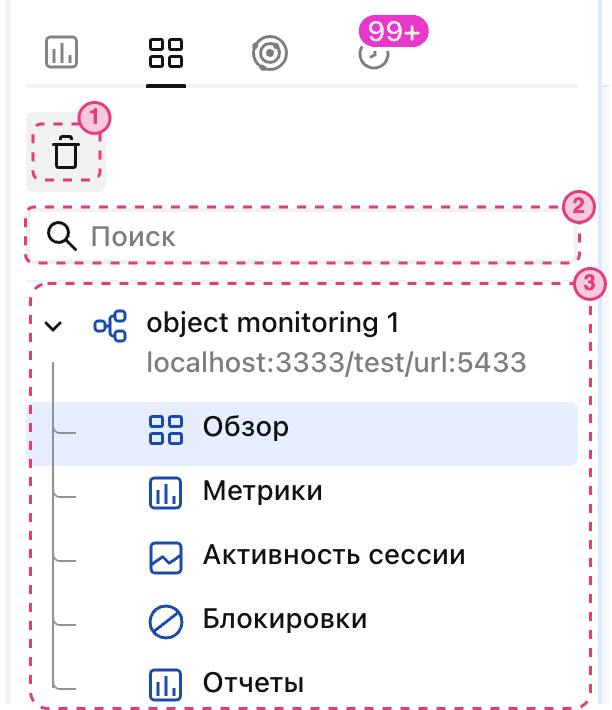Open Активность сессии
Screen dimensions: 612x710
[333, 555]
